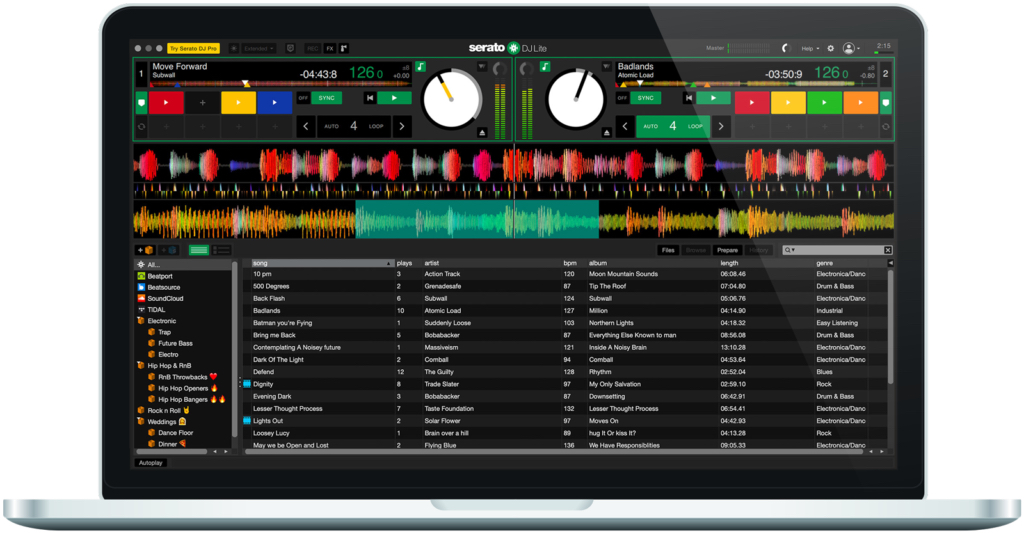Select cue pad mode on deck 2
Screen dimensions: 1024x533
pyautogui.click(x=886, y=103)
